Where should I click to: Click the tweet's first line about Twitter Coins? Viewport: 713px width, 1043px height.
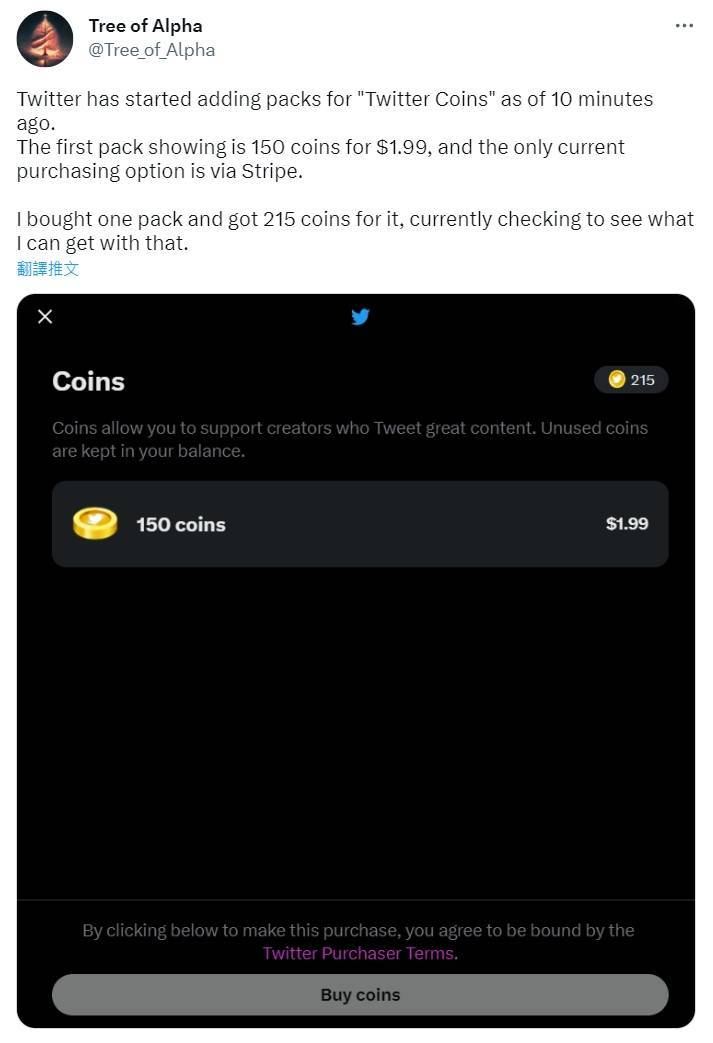[x=334, y=99]
